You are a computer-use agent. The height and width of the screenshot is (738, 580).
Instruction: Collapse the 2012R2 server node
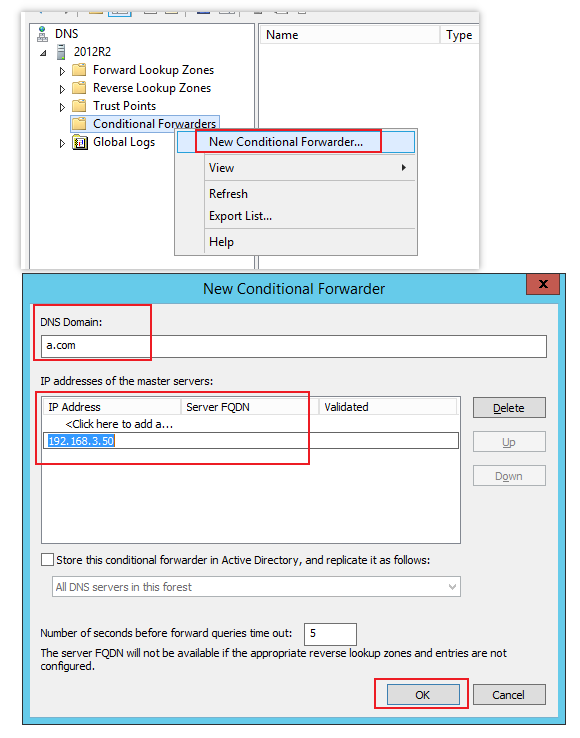[43, 53]
